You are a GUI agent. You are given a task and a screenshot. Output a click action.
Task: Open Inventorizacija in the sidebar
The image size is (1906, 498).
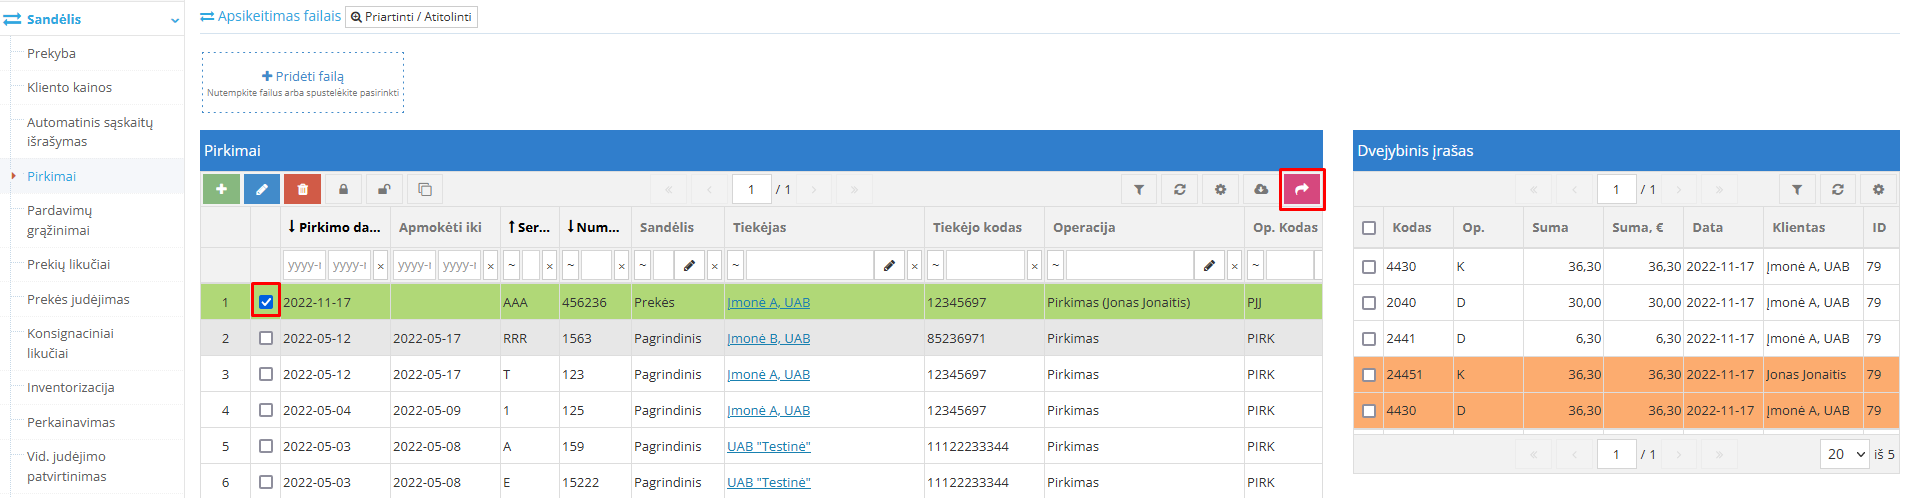coord(70,387)
